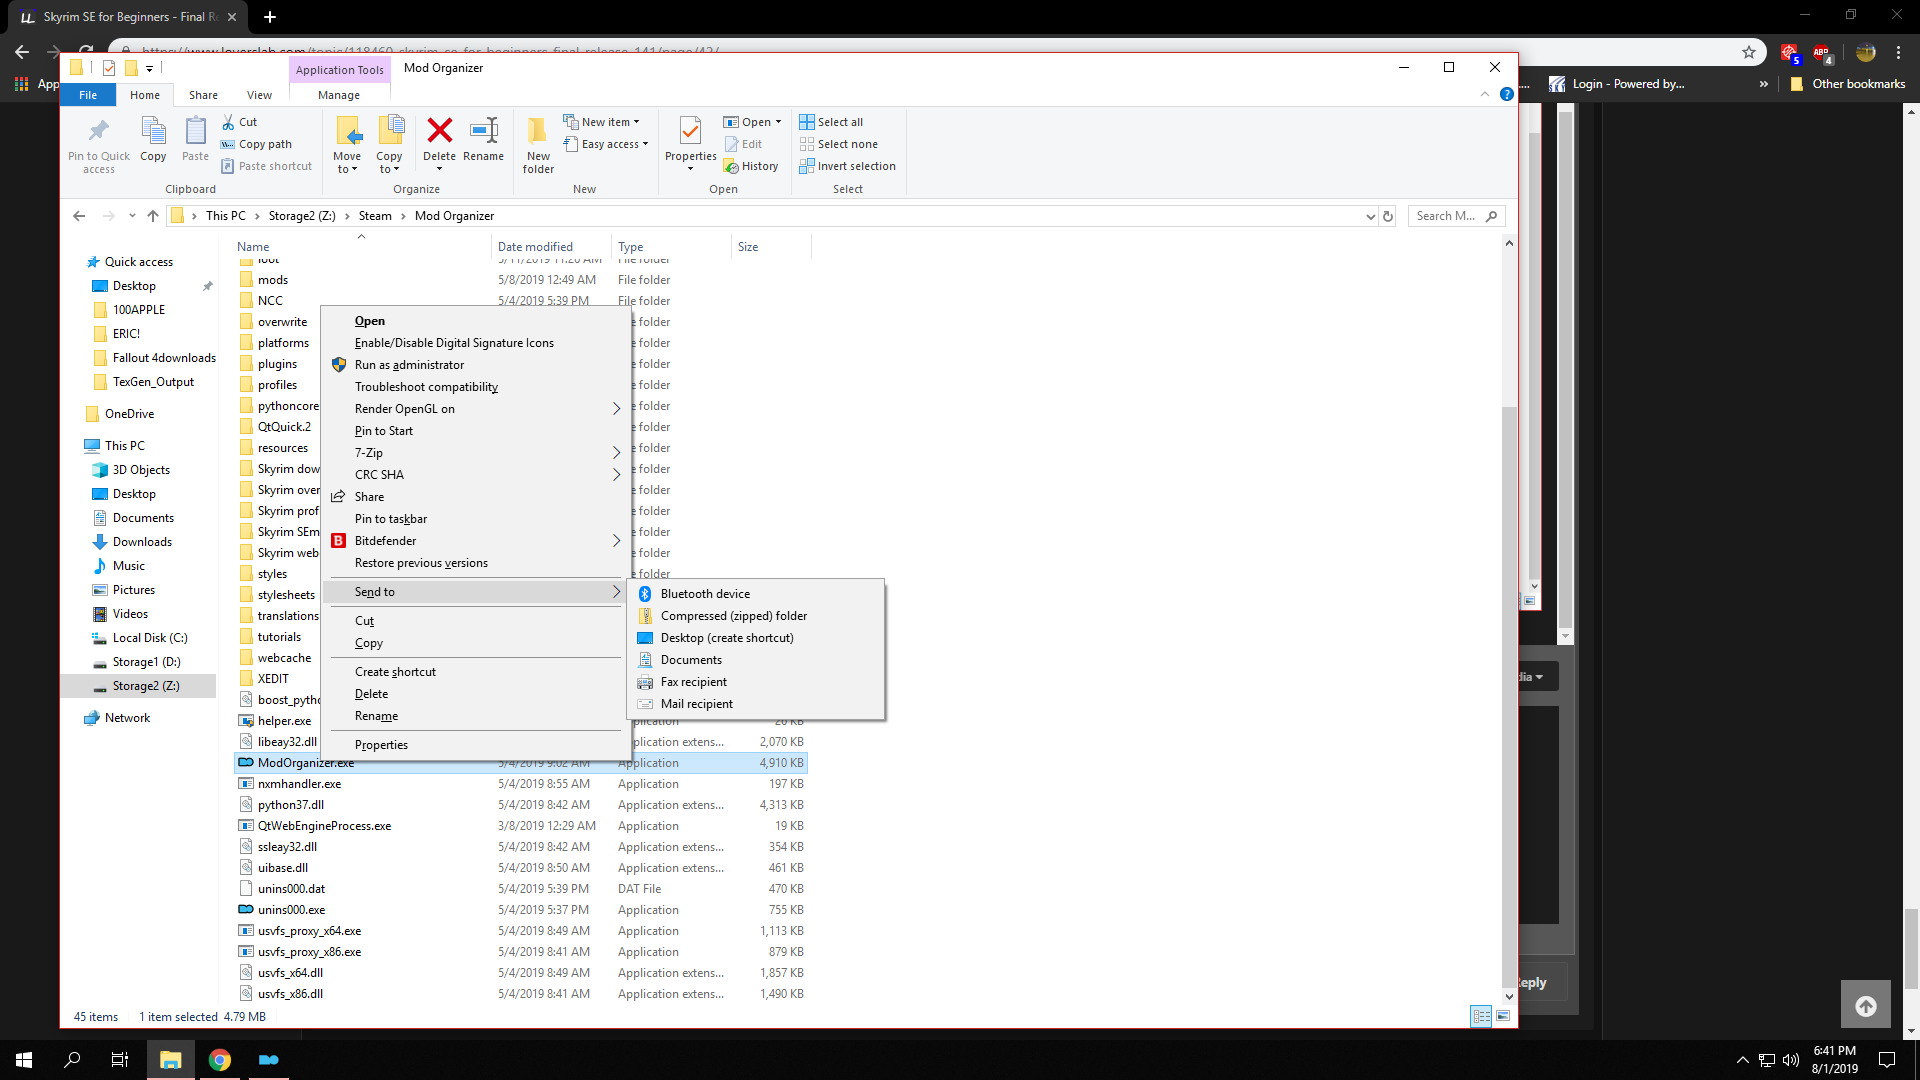Click the Cut scissors button in the ribbon

(x=239, y=122)
